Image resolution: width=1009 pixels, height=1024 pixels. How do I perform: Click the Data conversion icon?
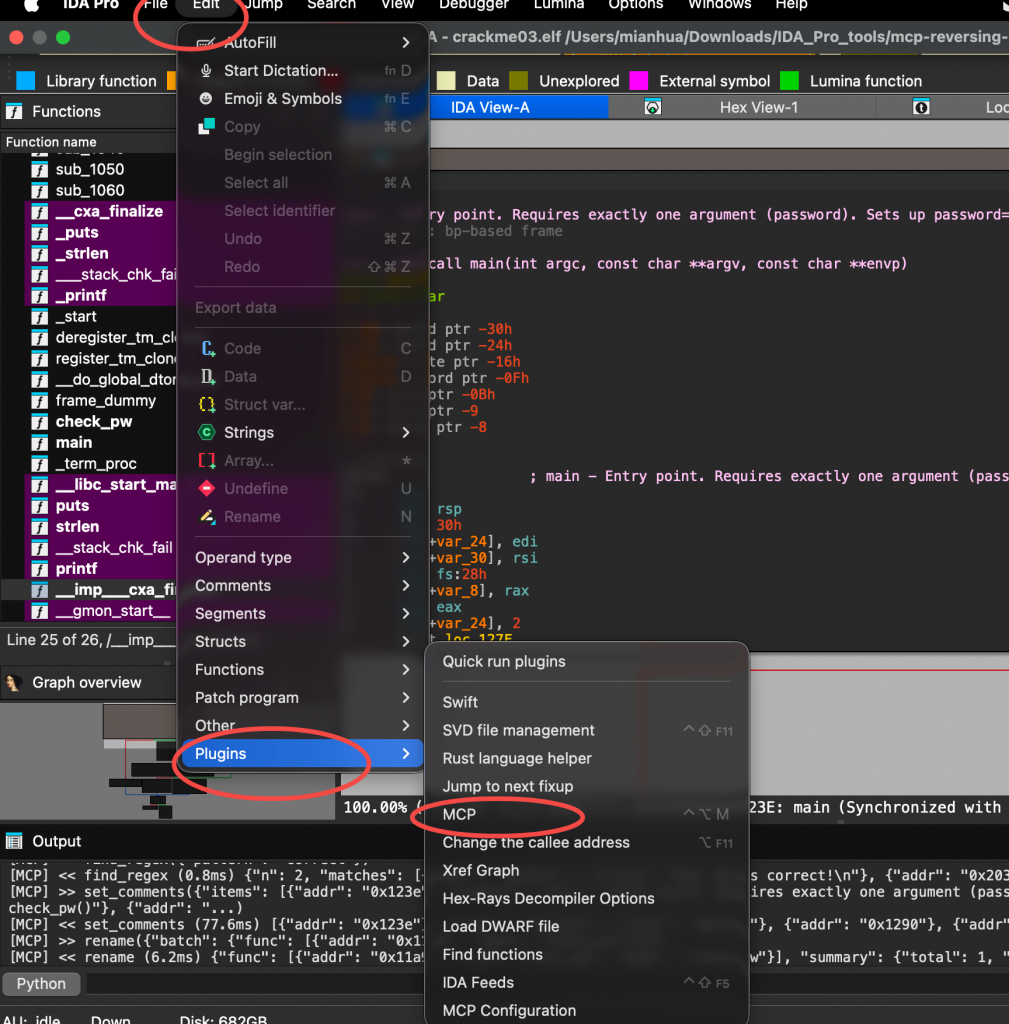point(207,377)
